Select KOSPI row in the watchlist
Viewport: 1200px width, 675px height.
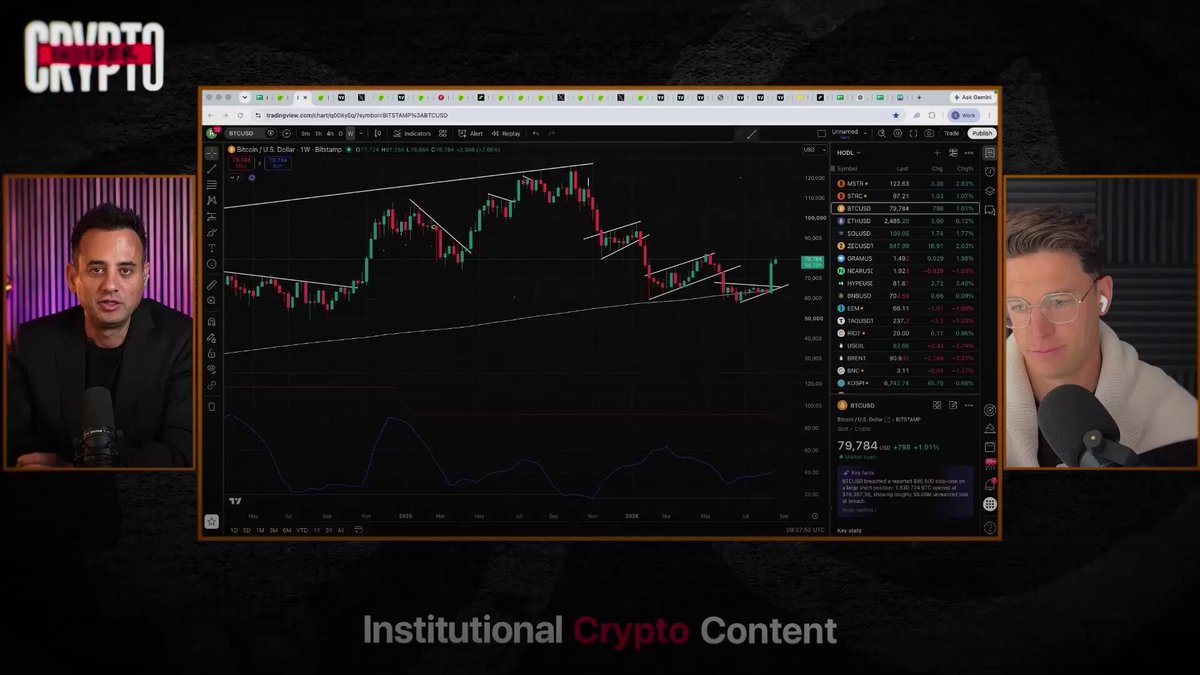(906, 383)
